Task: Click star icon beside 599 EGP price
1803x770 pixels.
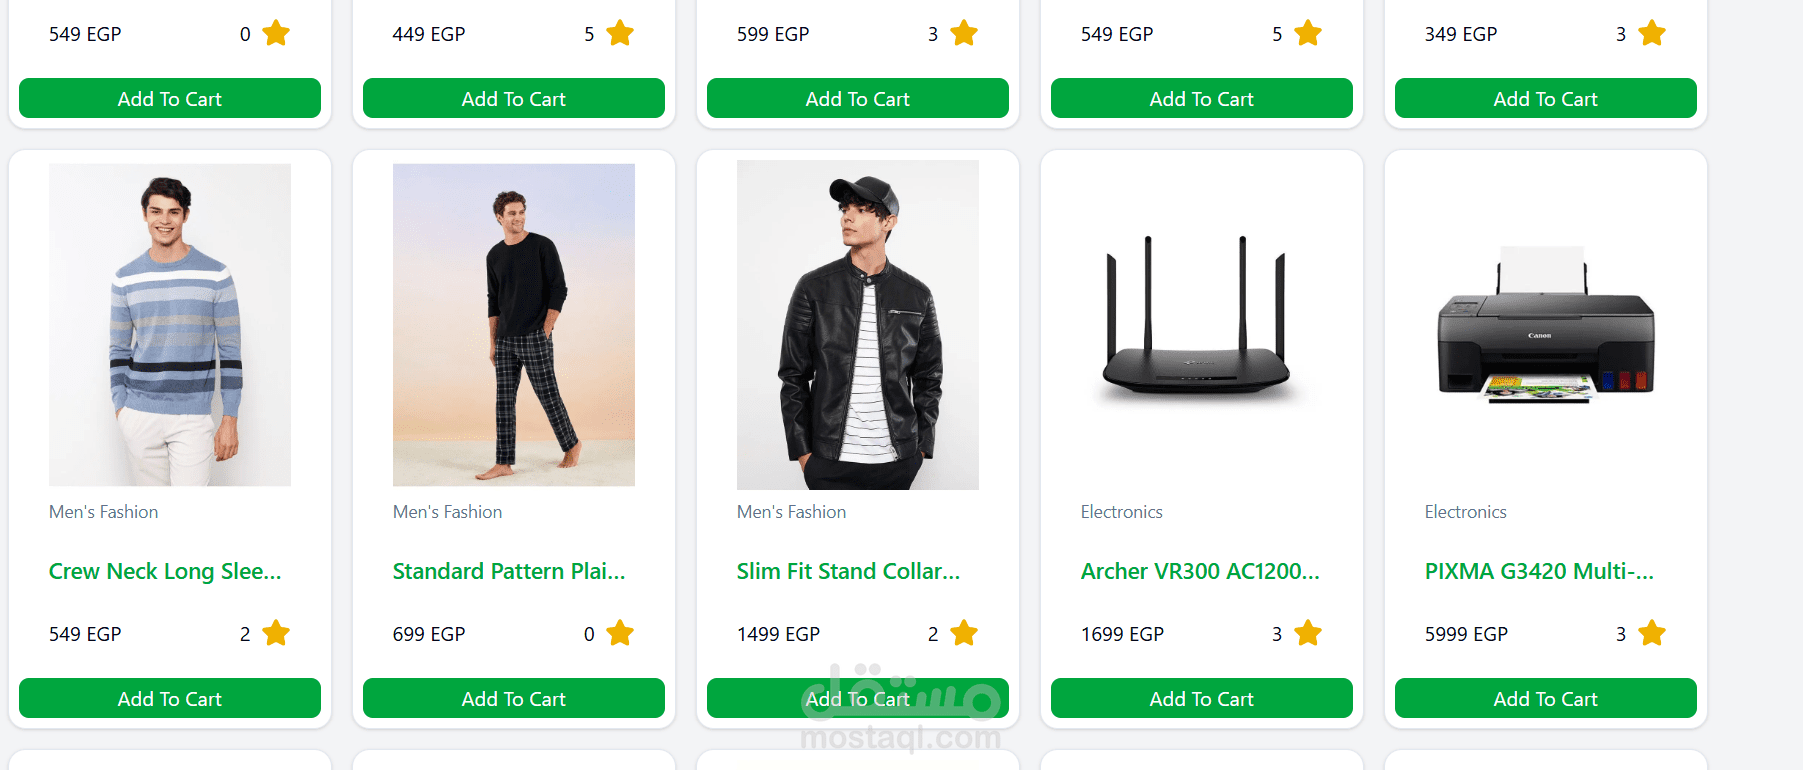Action: (x=964, y=34)
